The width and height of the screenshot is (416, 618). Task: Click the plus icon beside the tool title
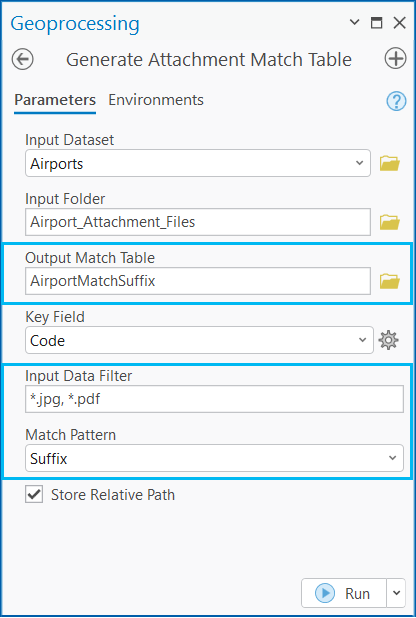tap(395, 59)
